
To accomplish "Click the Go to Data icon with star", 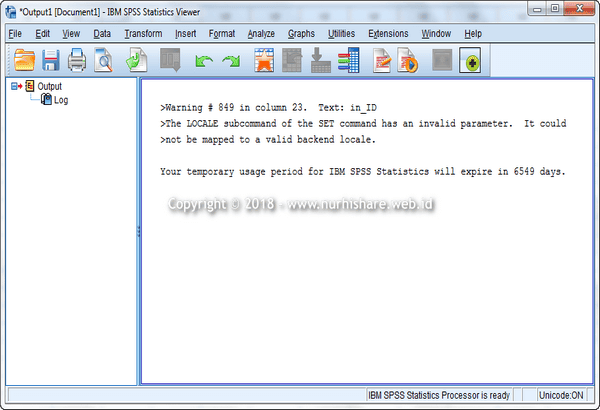I will click(x=264, y=60).
